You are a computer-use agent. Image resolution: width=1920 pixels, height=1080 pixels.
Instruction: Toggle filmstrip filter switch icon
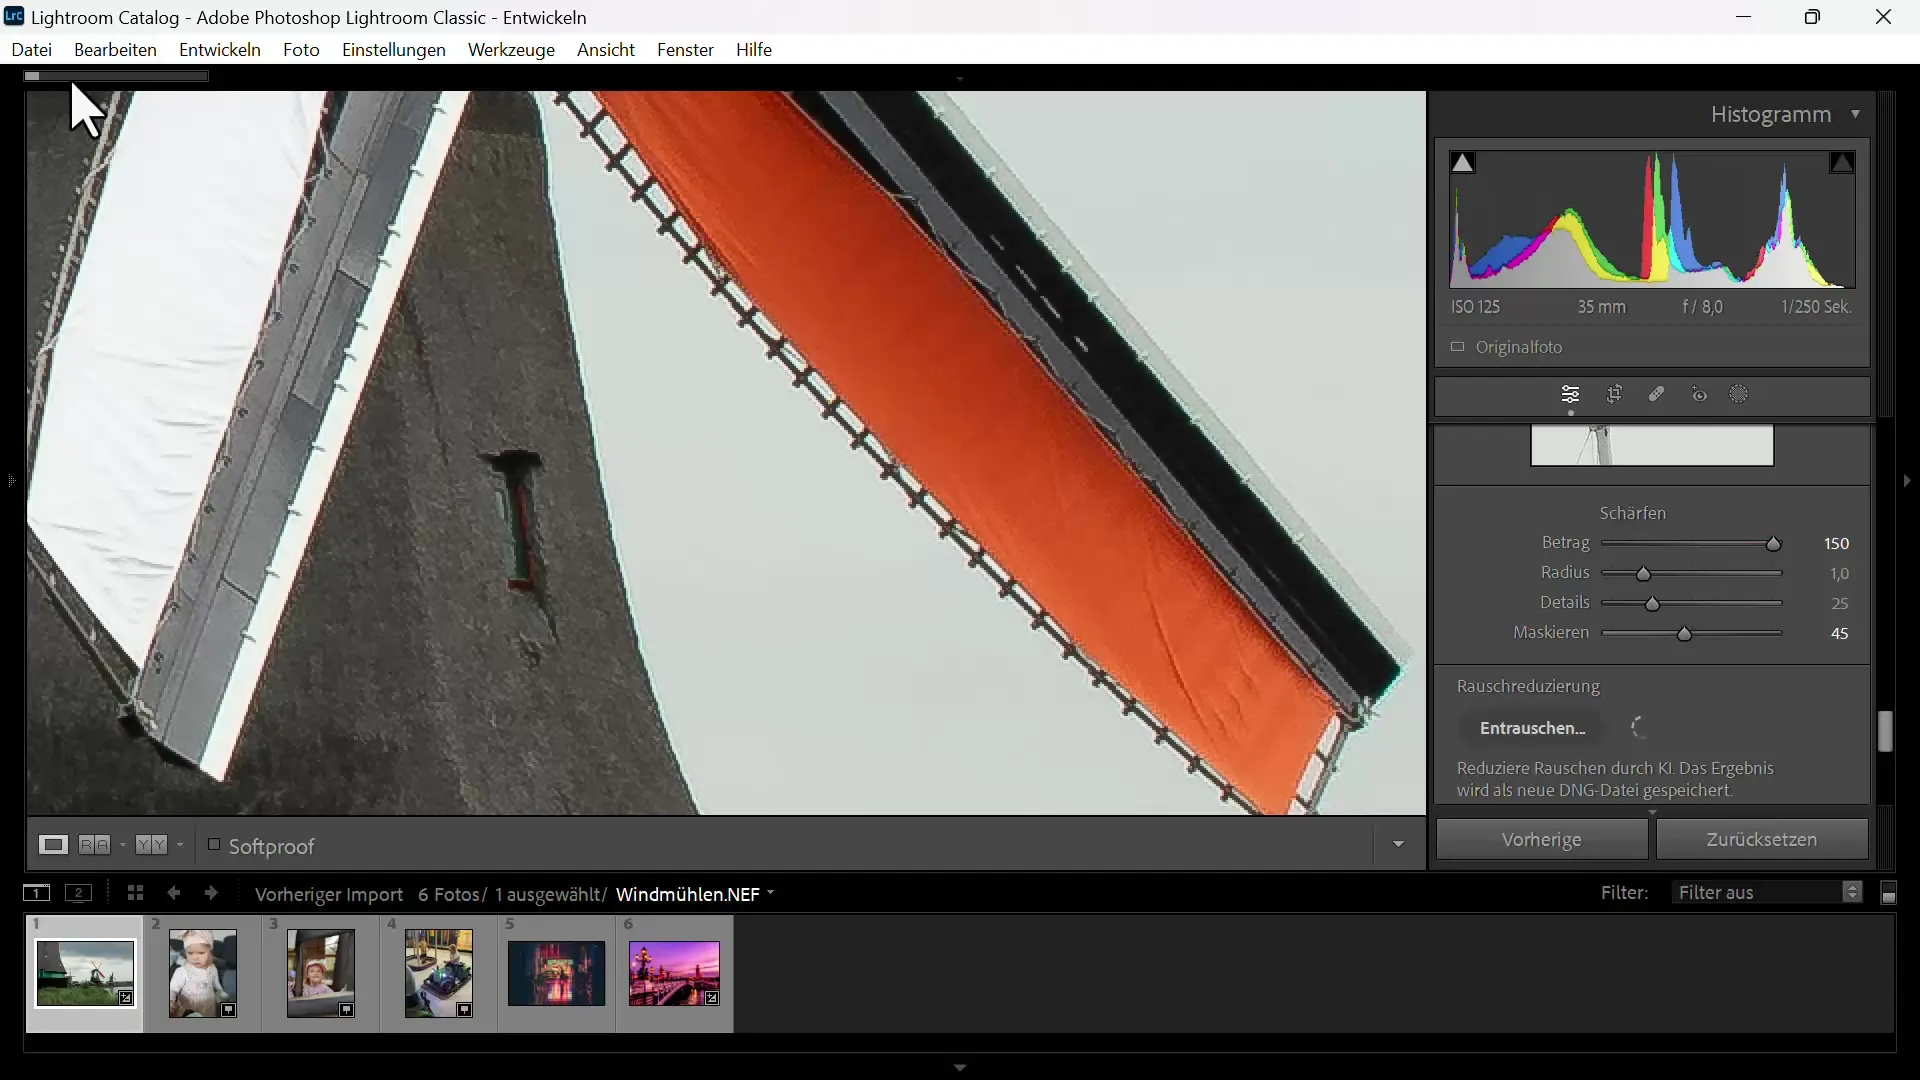point(1889,893)
